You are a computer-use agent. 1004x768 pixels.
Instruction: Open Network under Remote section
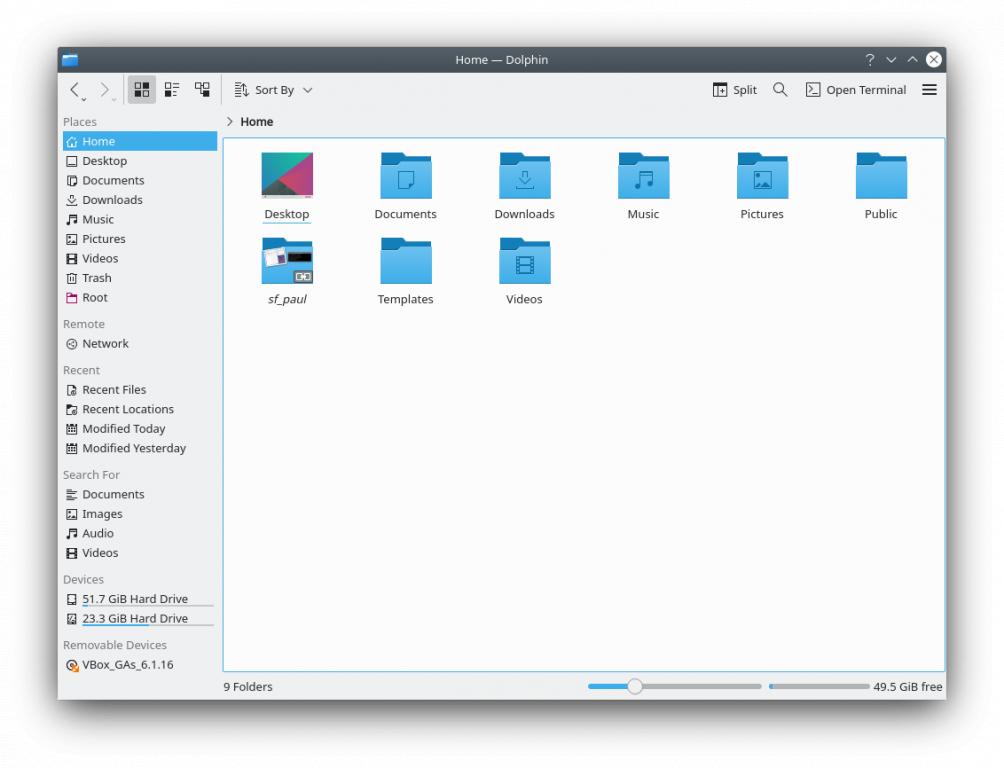[x=105, y=344]
